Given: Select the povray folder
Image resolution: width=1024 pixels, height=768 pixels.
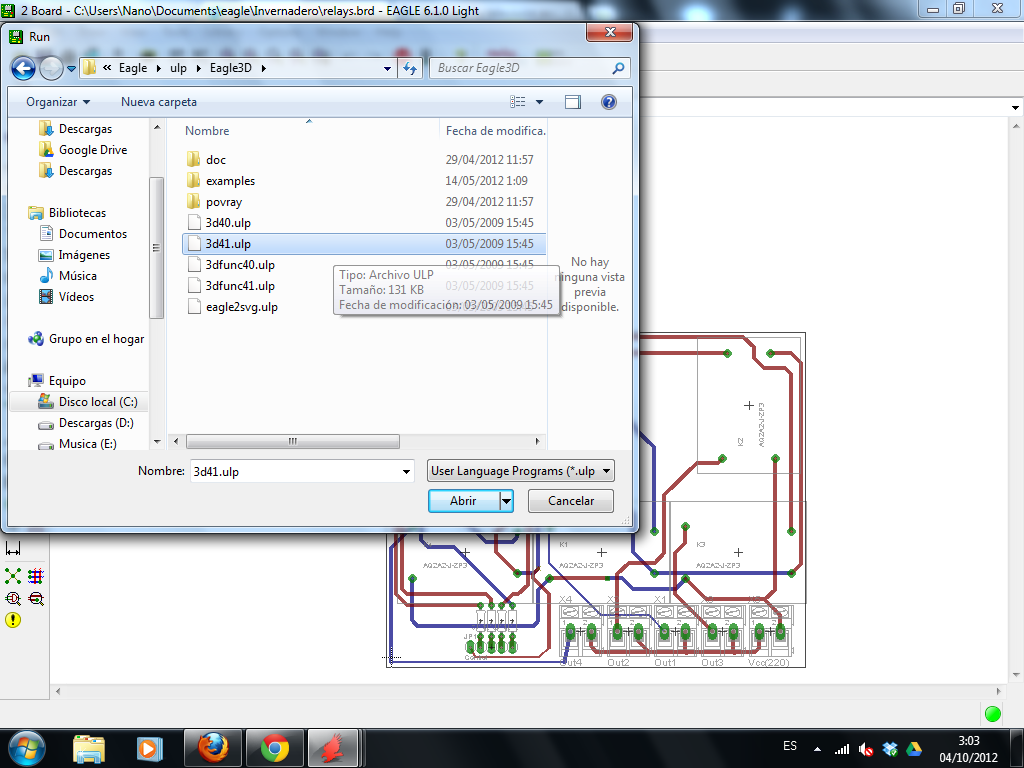Looking at the screenshot, I should click(x=223, y=202).
